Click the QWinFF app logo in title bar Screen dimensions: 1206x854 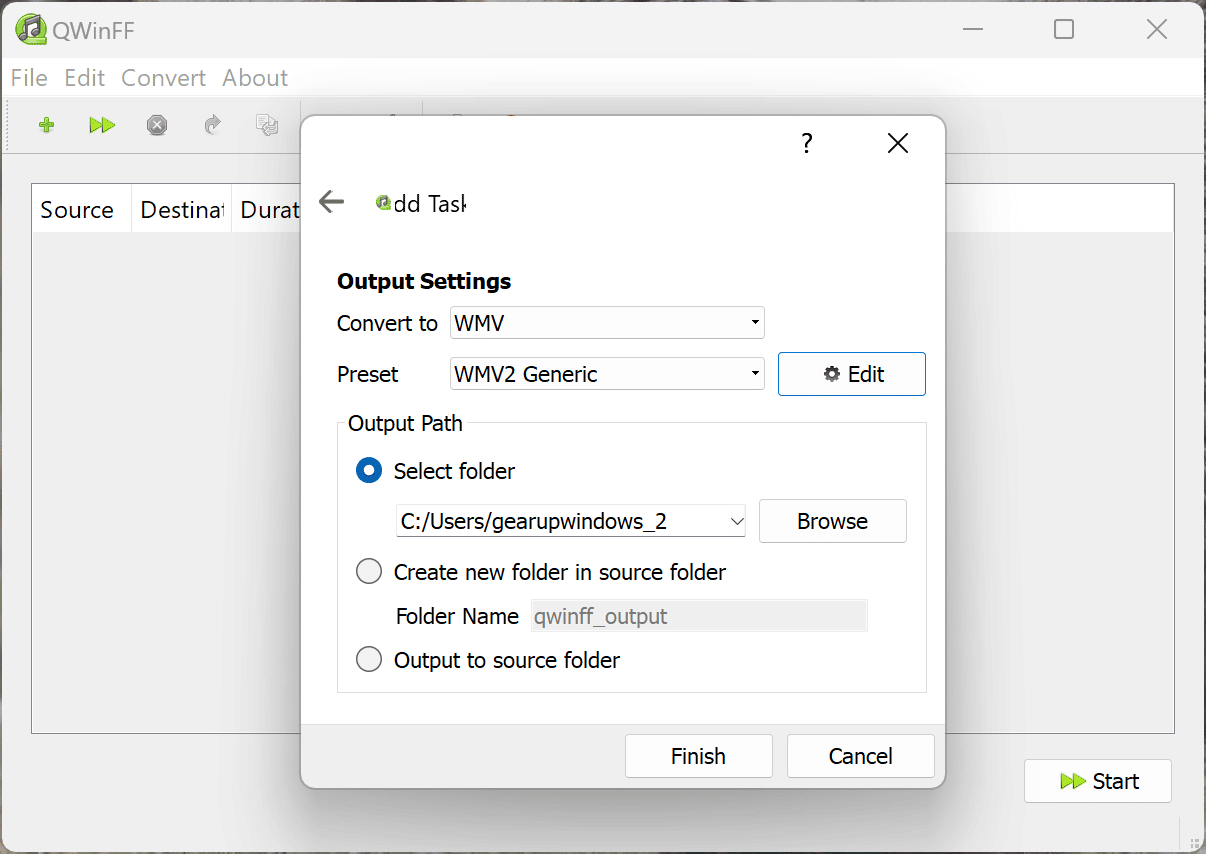click(31, 30)
